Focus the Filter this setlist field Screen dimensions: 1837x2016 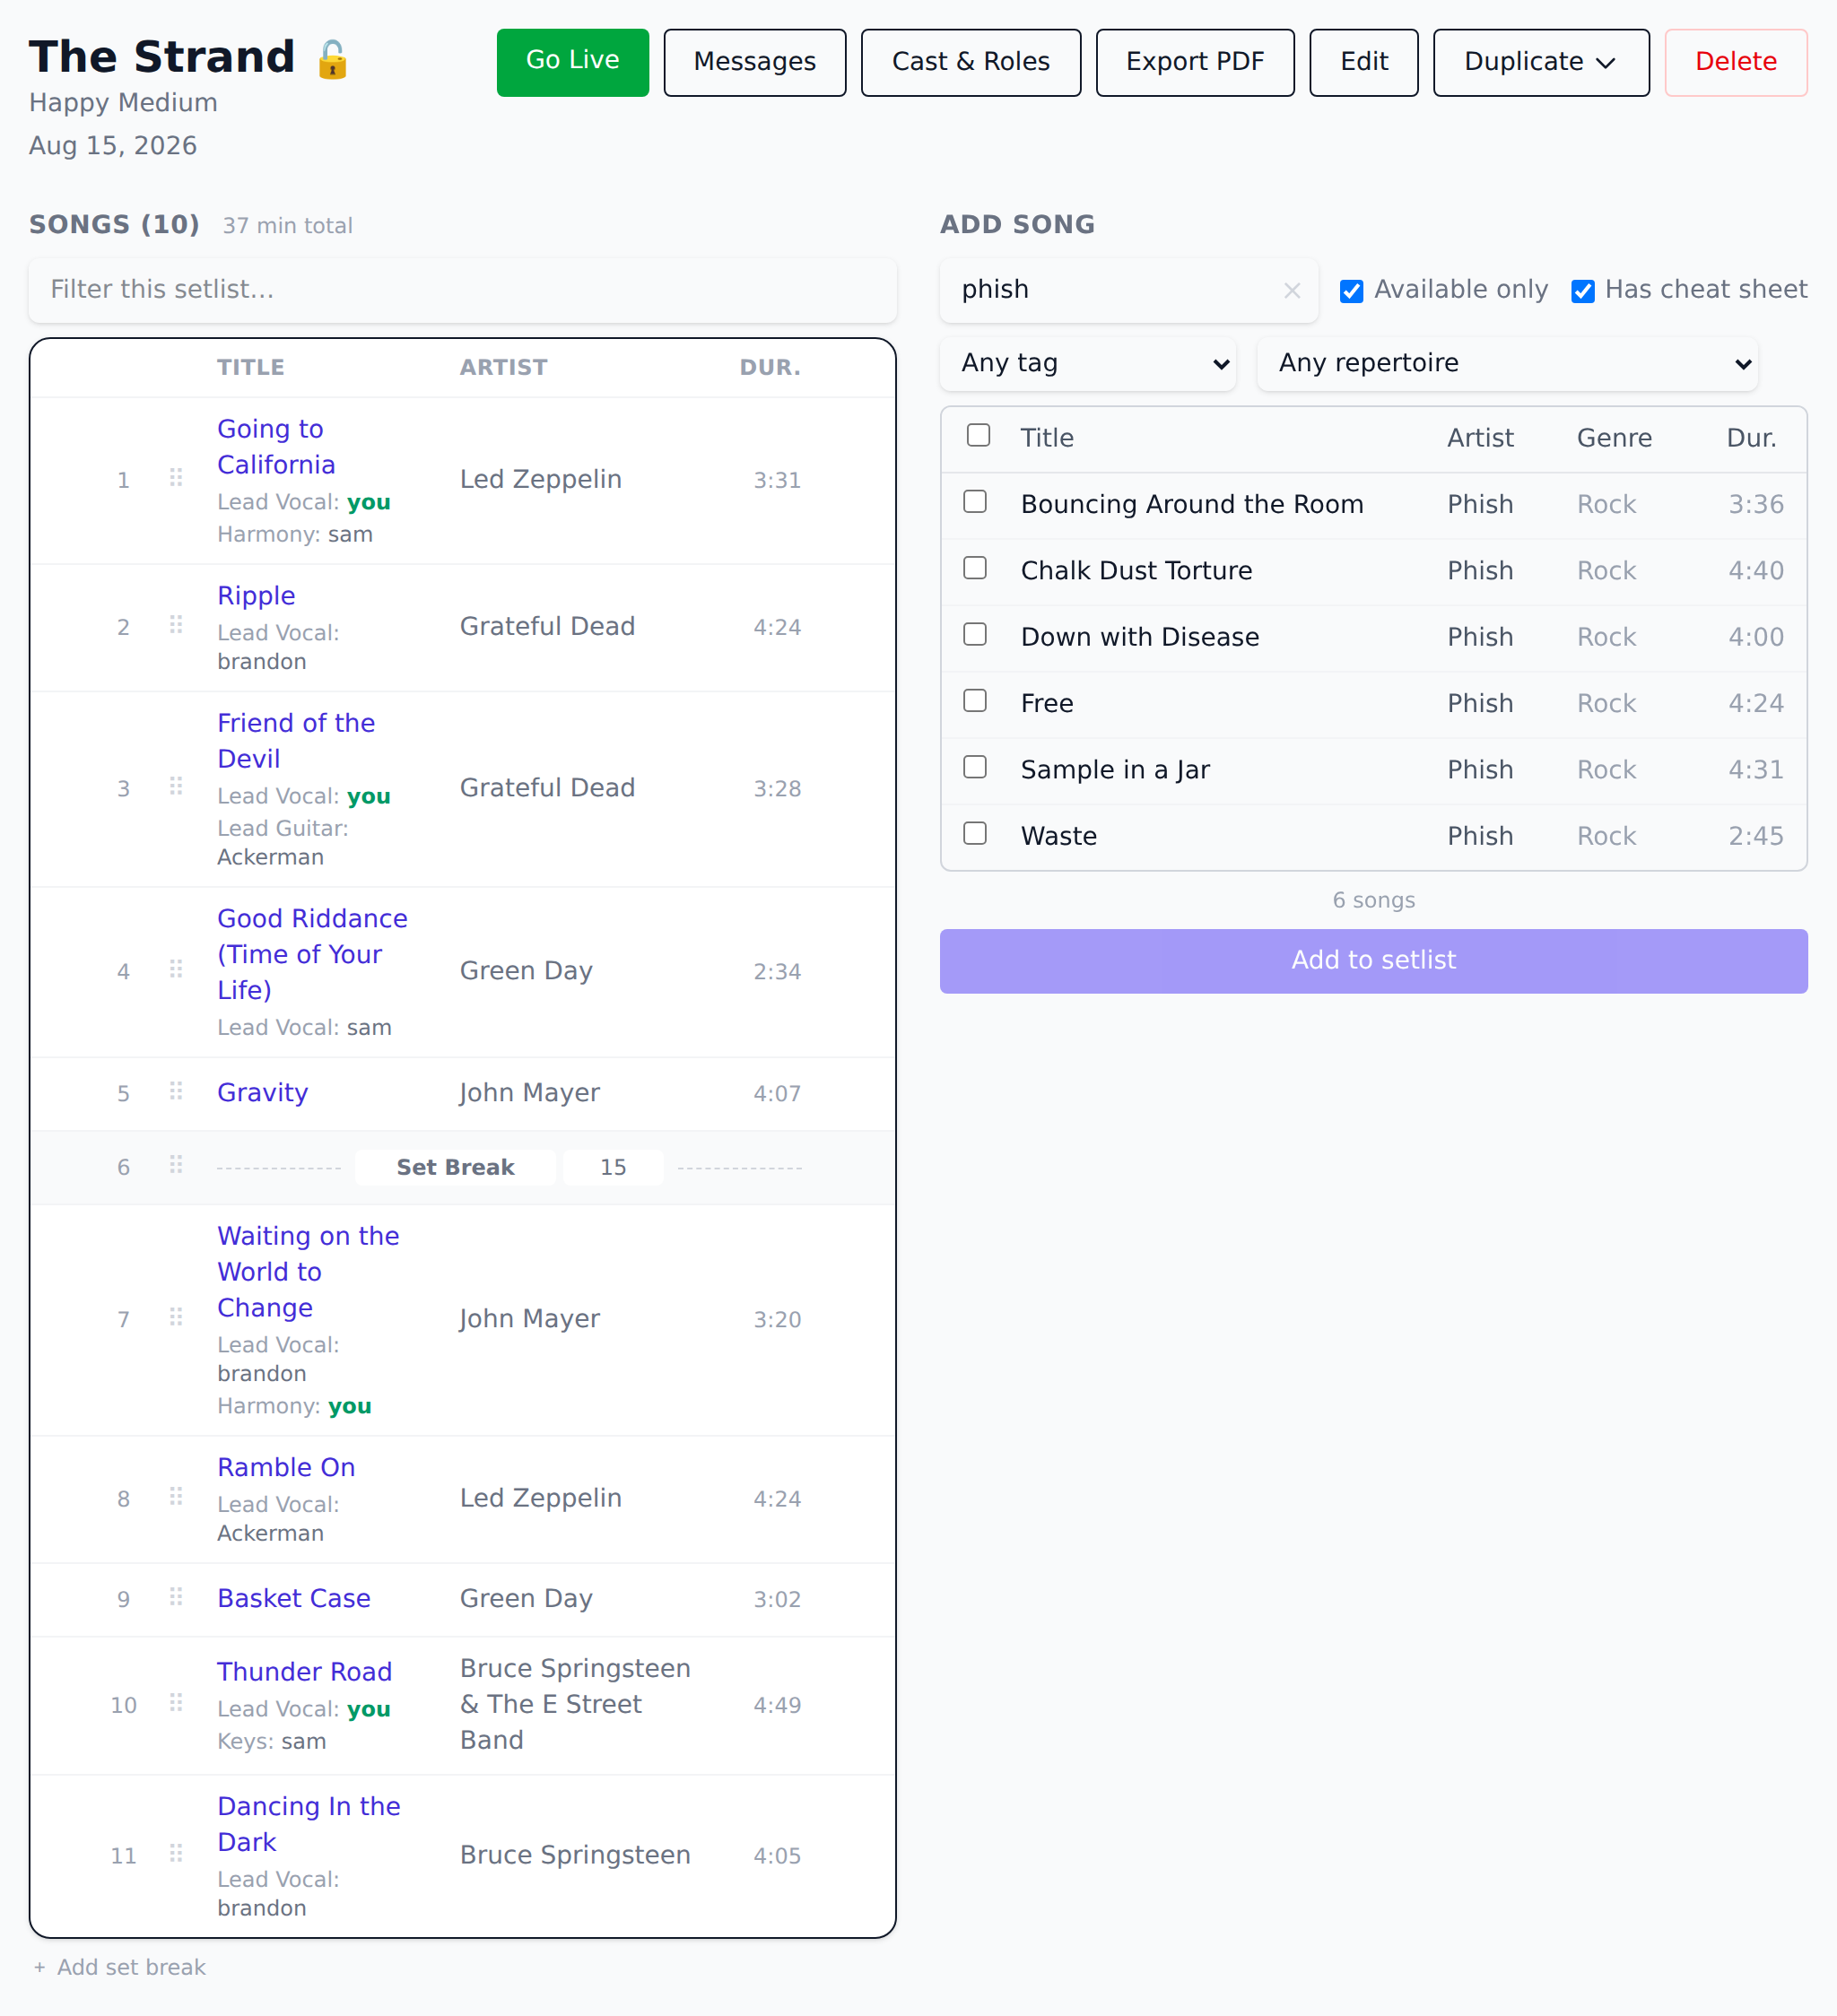[462, 290]
